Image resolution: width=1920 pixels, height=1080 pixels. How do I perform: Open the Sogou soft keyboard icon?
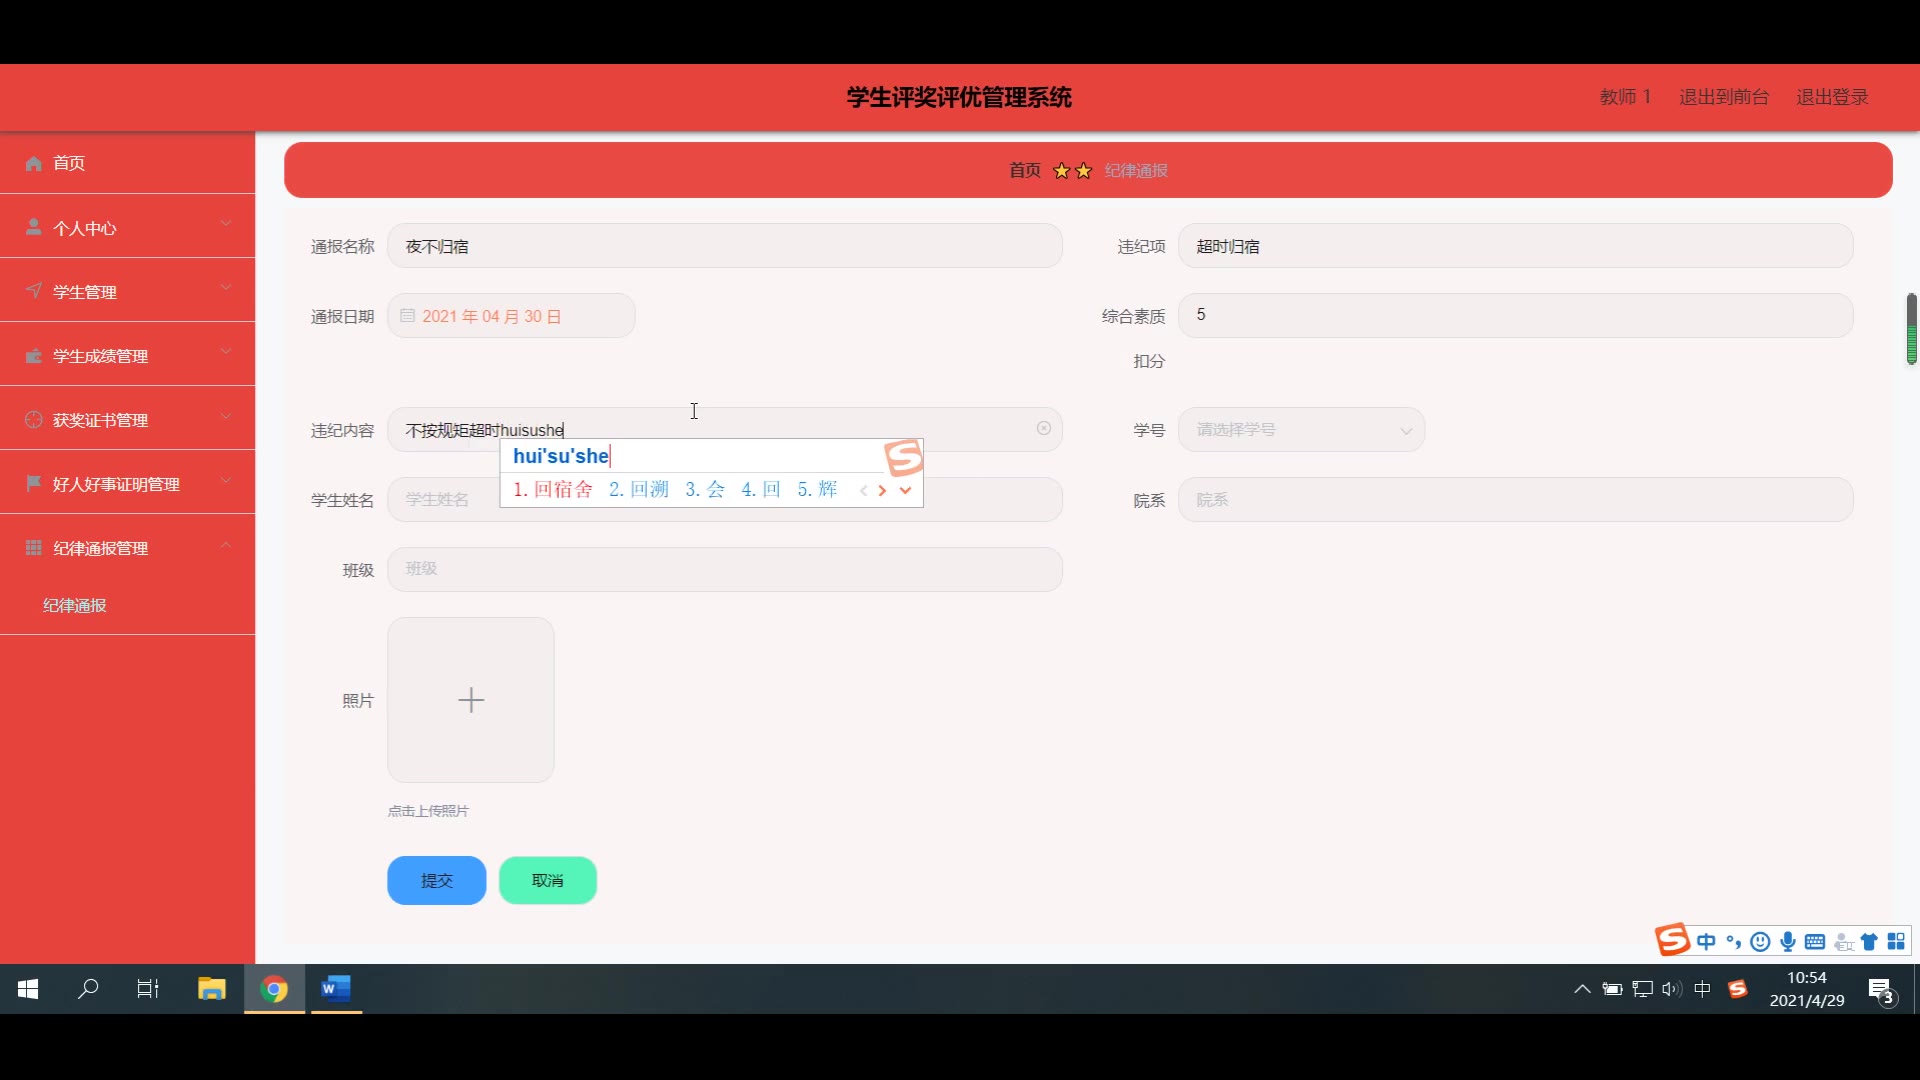(1815, 941)
